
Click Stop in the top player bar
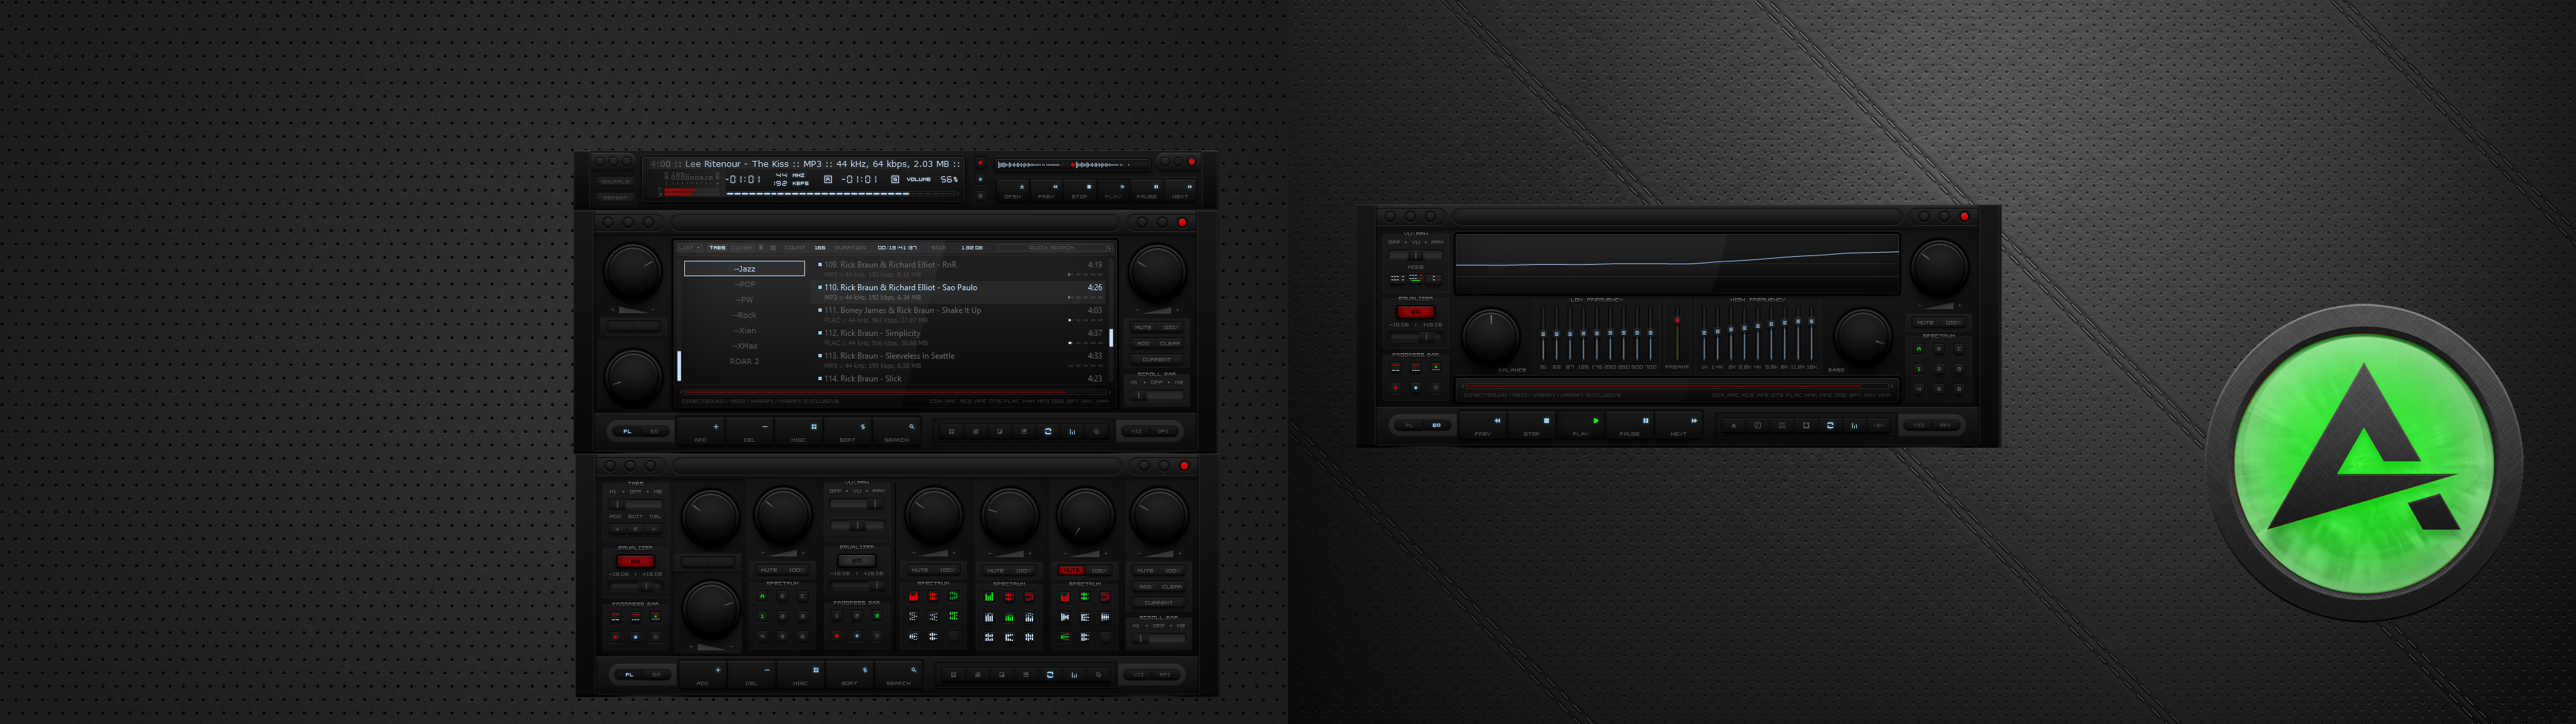pyautogui.click(x=1080, y=191)
